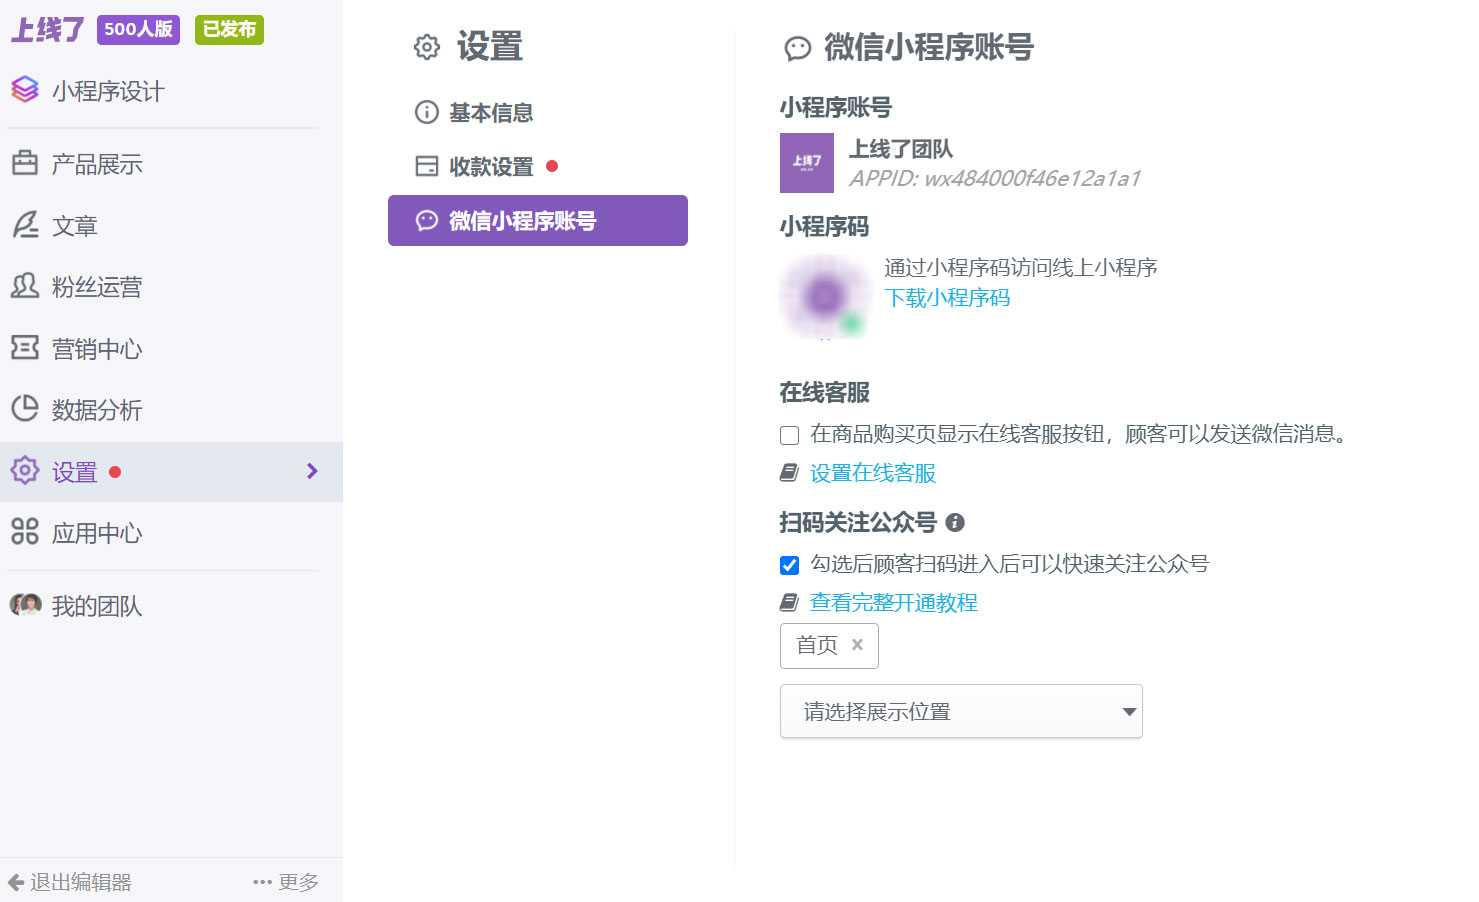Viewport: 1479px width, 902px height.
Task: Remove the 首页 display position tag
Action: (x=856, y=645)
